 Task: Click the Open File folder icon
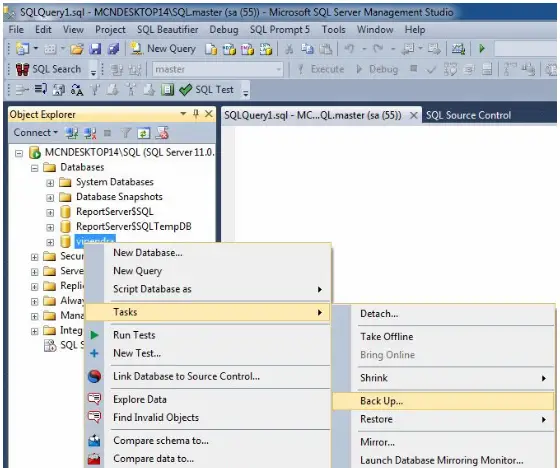pos(76,49)
